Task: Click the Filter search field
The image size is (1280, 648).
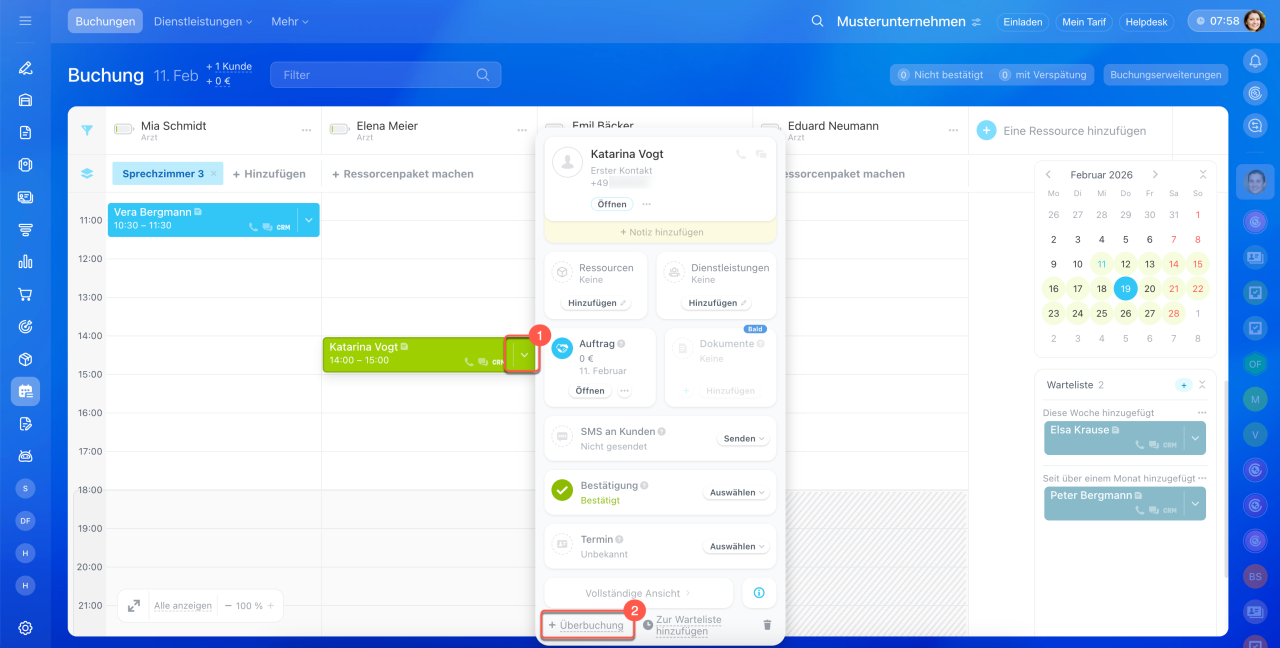Action: click(385, 75)
